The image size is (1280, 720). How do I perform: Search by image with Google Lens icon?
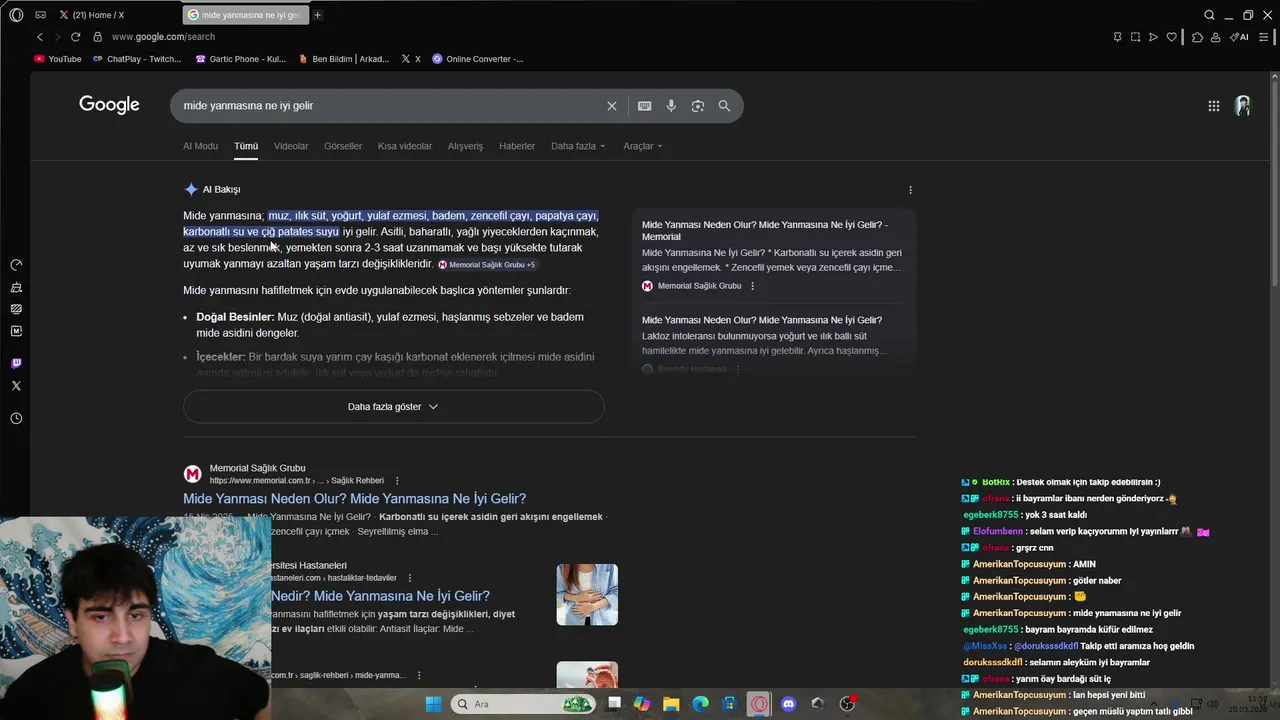click(698, 106)
